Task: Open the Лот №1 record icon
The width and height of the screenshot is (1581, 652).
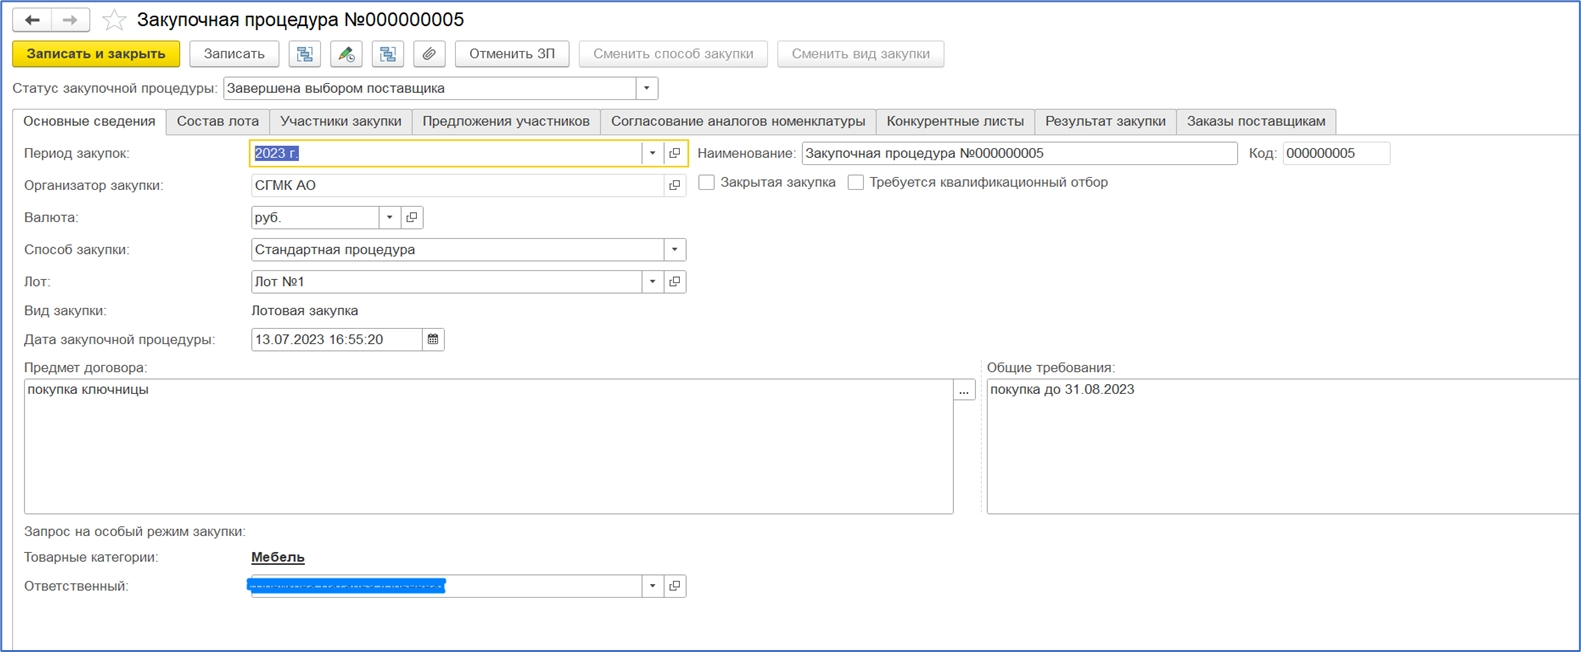Action: point(675,282)
